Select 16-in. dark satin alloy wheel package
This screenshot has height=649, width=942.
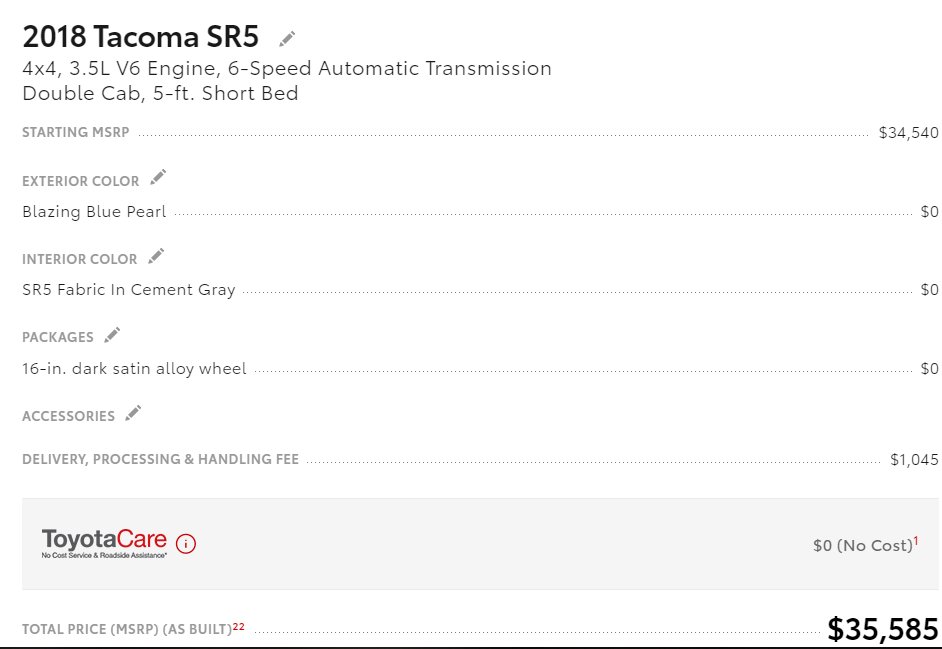click(x=134, y=368)
